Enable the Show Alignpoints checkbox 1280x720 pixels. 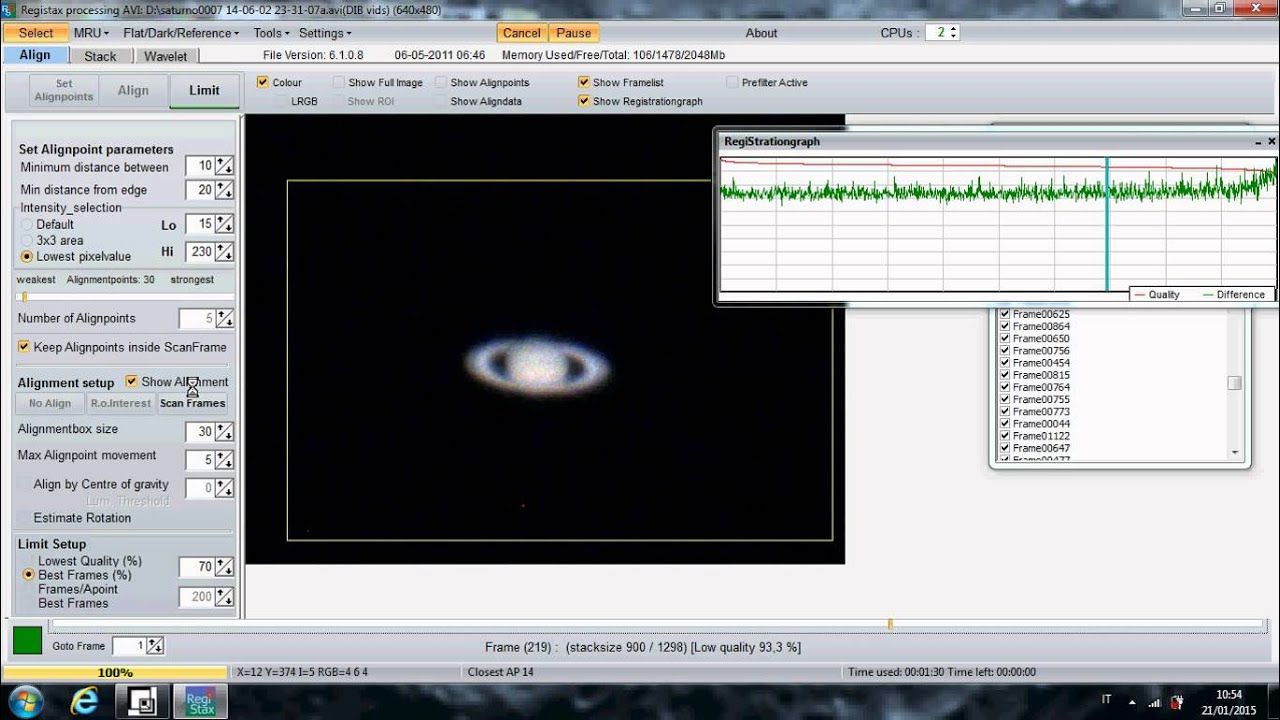tap(441, 83)
